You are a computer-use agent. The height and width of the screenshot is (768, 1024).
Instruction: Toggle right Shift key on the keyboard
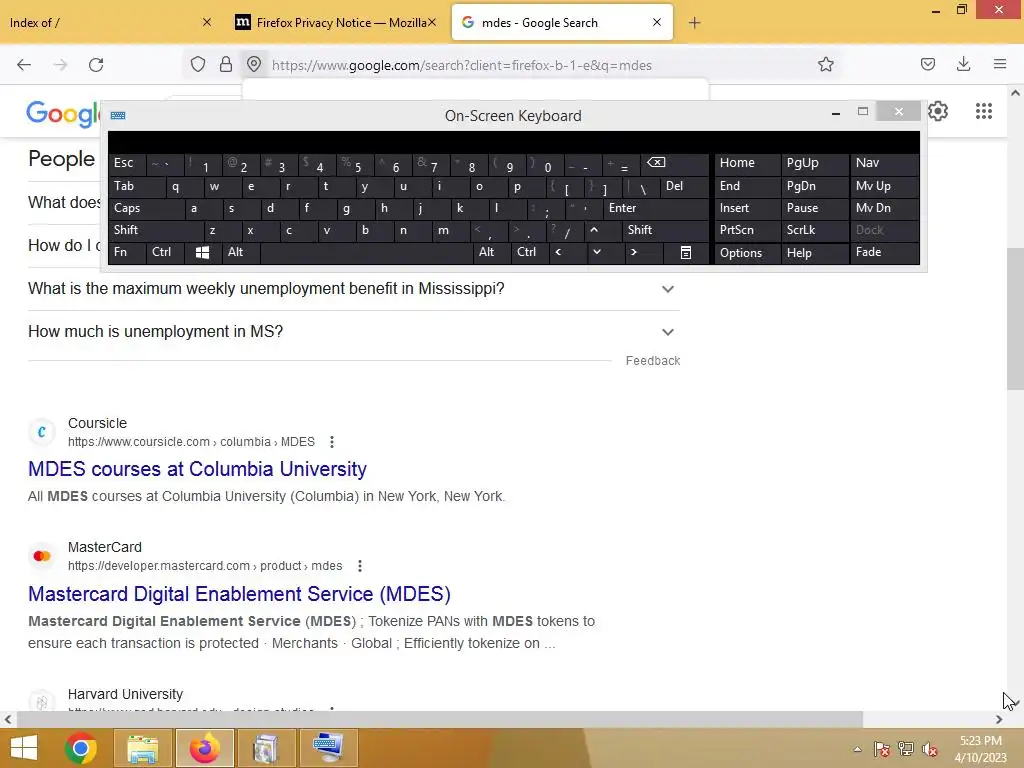point(664,230)
